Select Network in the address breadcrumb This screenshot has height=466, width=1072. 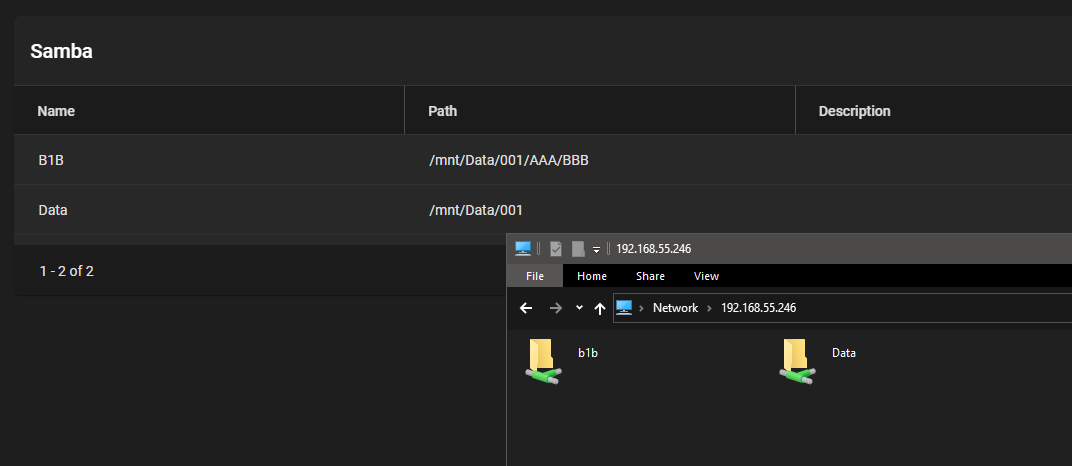(675, 308)
